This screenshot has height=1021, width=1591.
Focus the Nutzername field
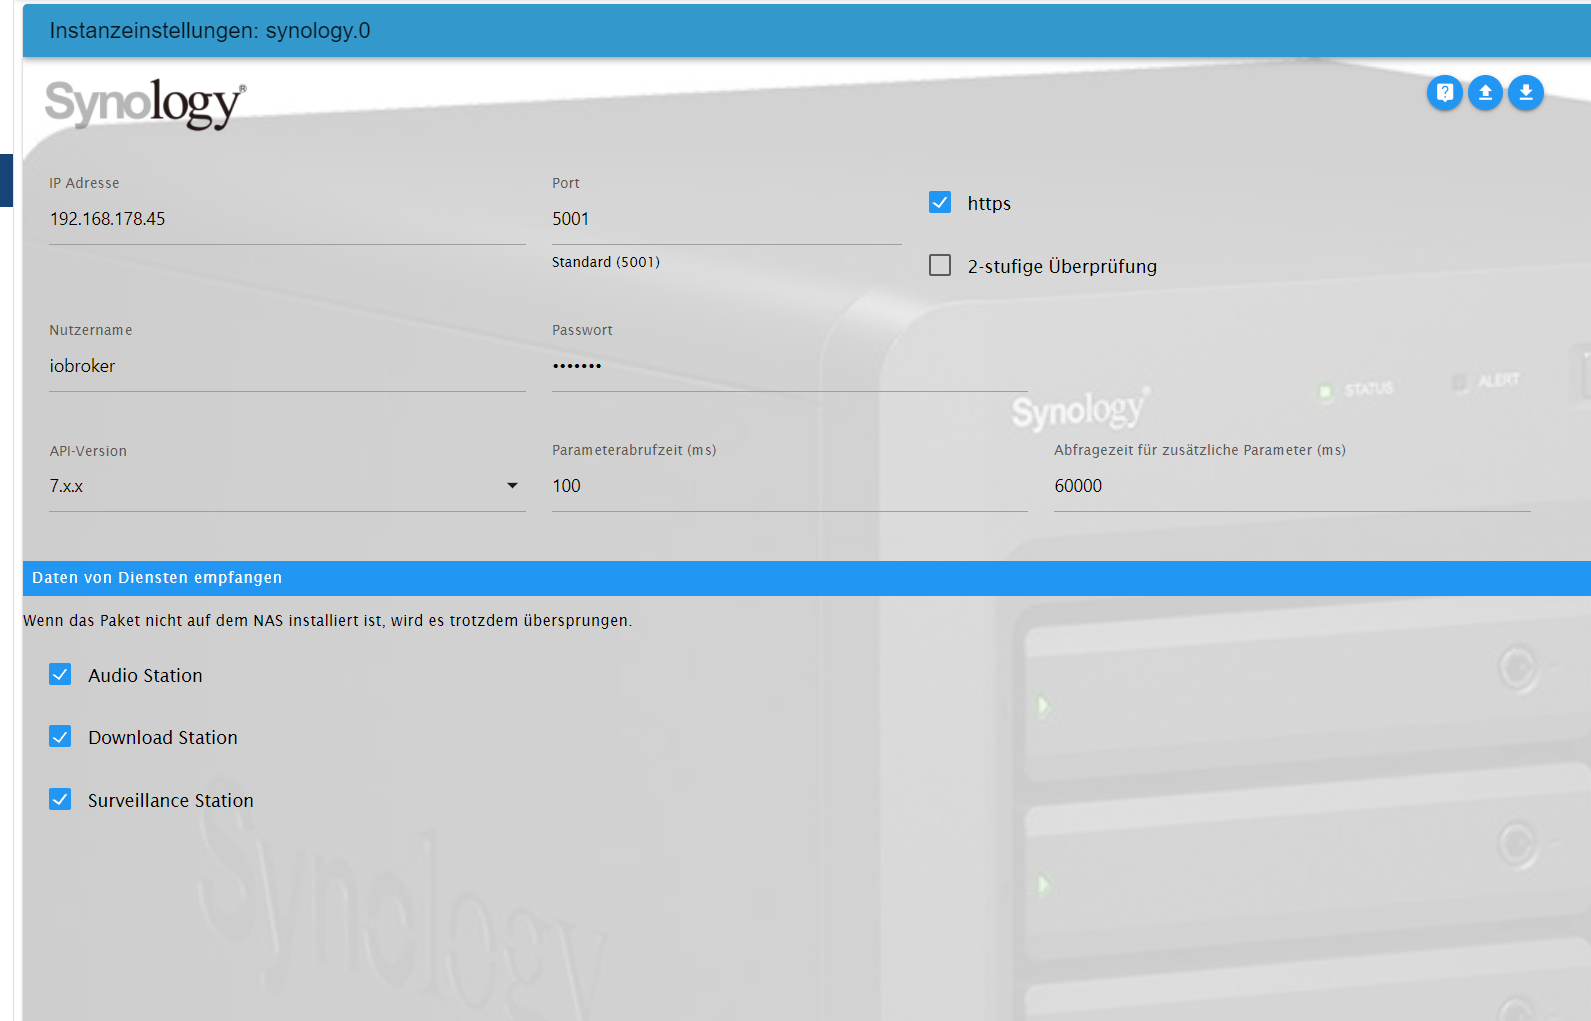coord(287,366)
